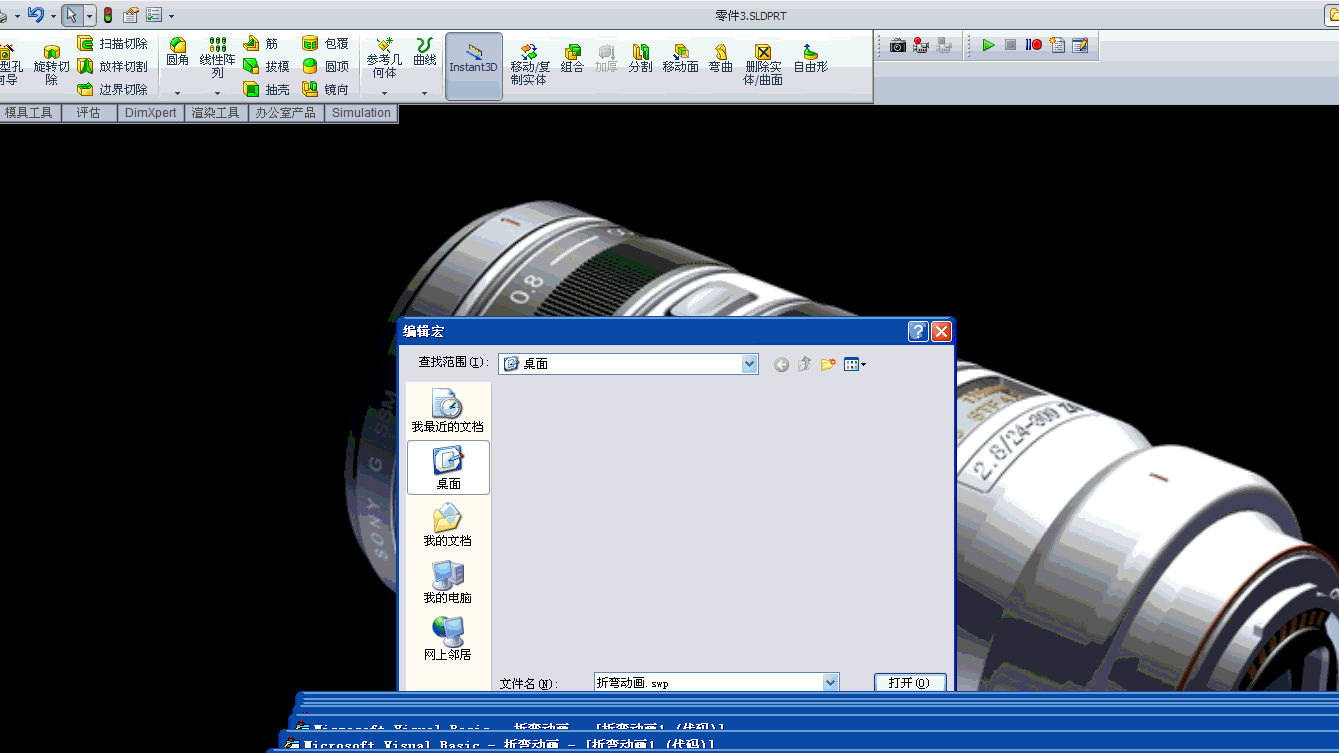
Task: Activate the Select cursor tool
Action: pos(71,15)
